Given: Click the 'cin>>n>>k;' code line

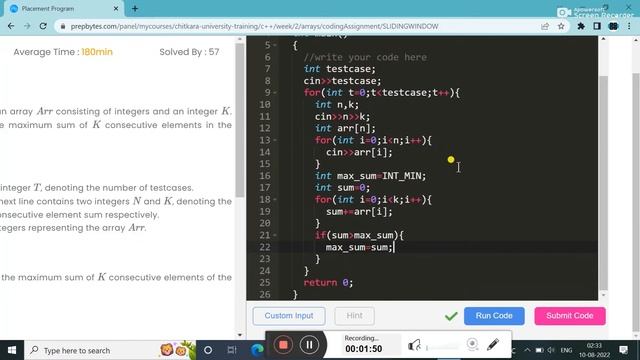Looking at the screenshot, I should [x=342, y=117].
